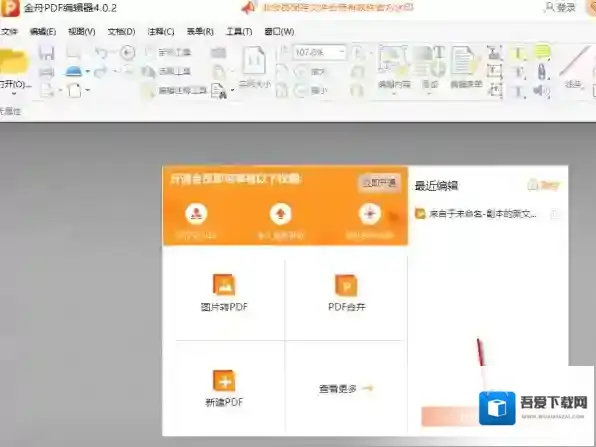The height and width of the screenshot is (447, 596).
Task: Click the 查看更多 link
Action: pyautogui.click(x=346, y=388)
